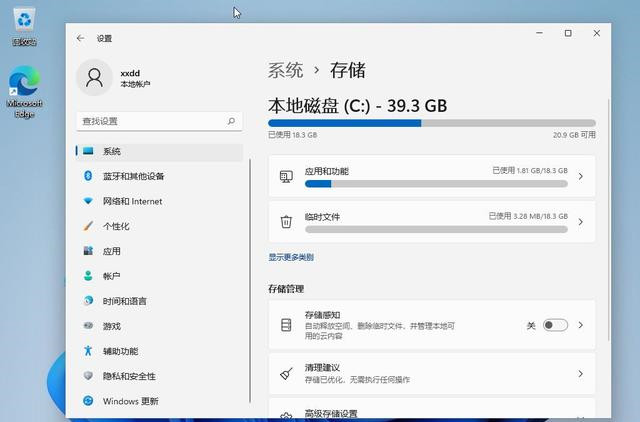The height and width of the screenshot is (422, 640).
Task: Open Cleanup recommendations chevron
Action: (580, 374)
